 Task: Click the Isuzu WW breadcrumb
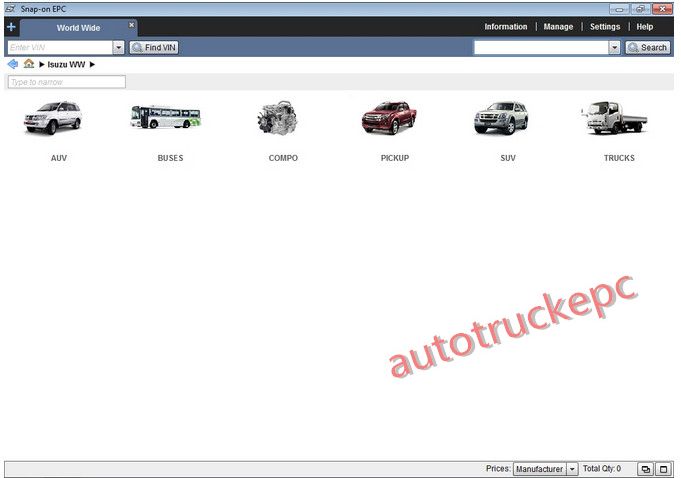point(66,64)
